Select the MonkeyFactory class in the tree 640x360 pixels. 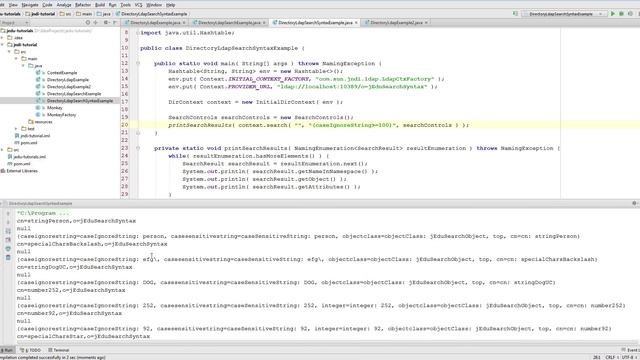[x=61, y=115]
